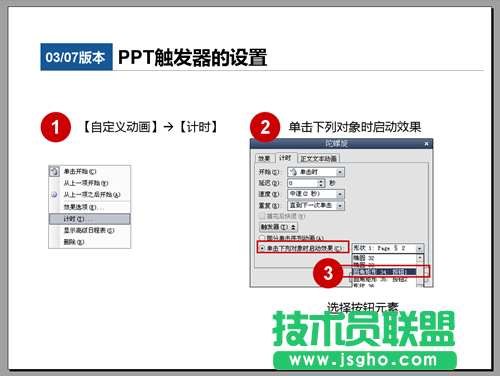Click the 延迟 input field showing 0
The width and height of the screenshot is (500, 376).
point(303,183)
